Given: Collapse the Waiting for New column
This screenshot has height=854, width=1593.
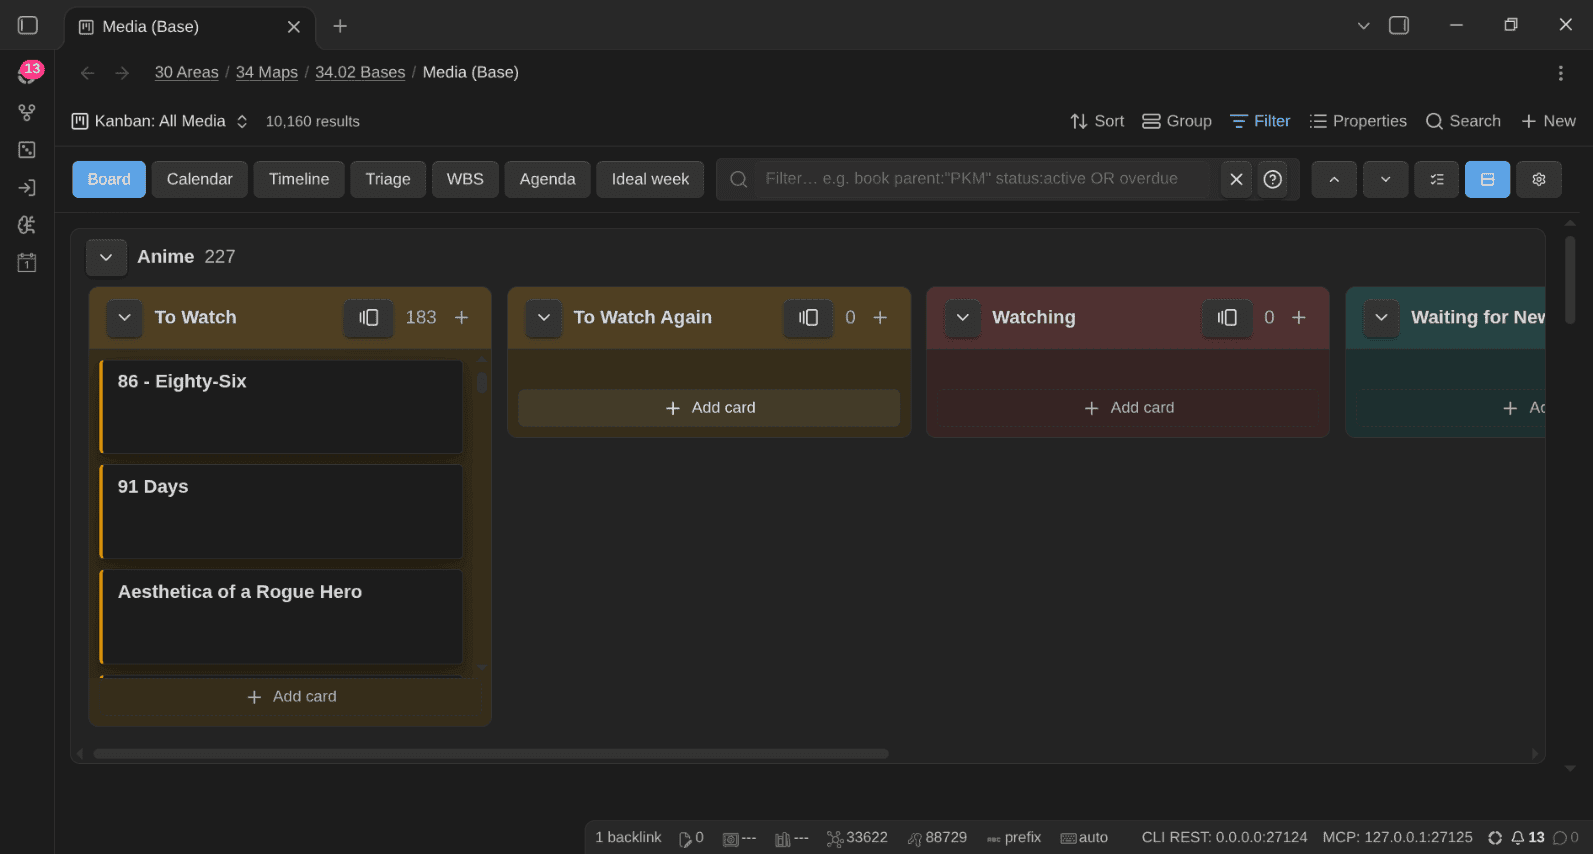Looking at the screenshot, I should tap(1381, 317).
